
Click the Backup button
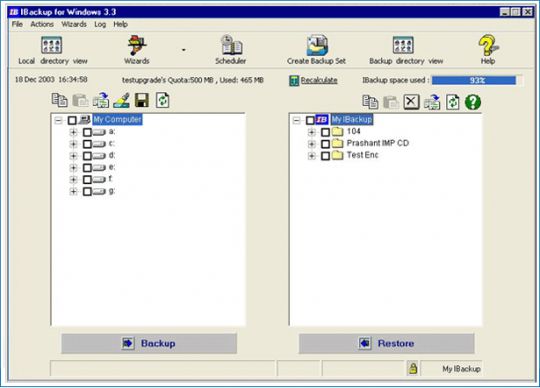click(149, 343)
